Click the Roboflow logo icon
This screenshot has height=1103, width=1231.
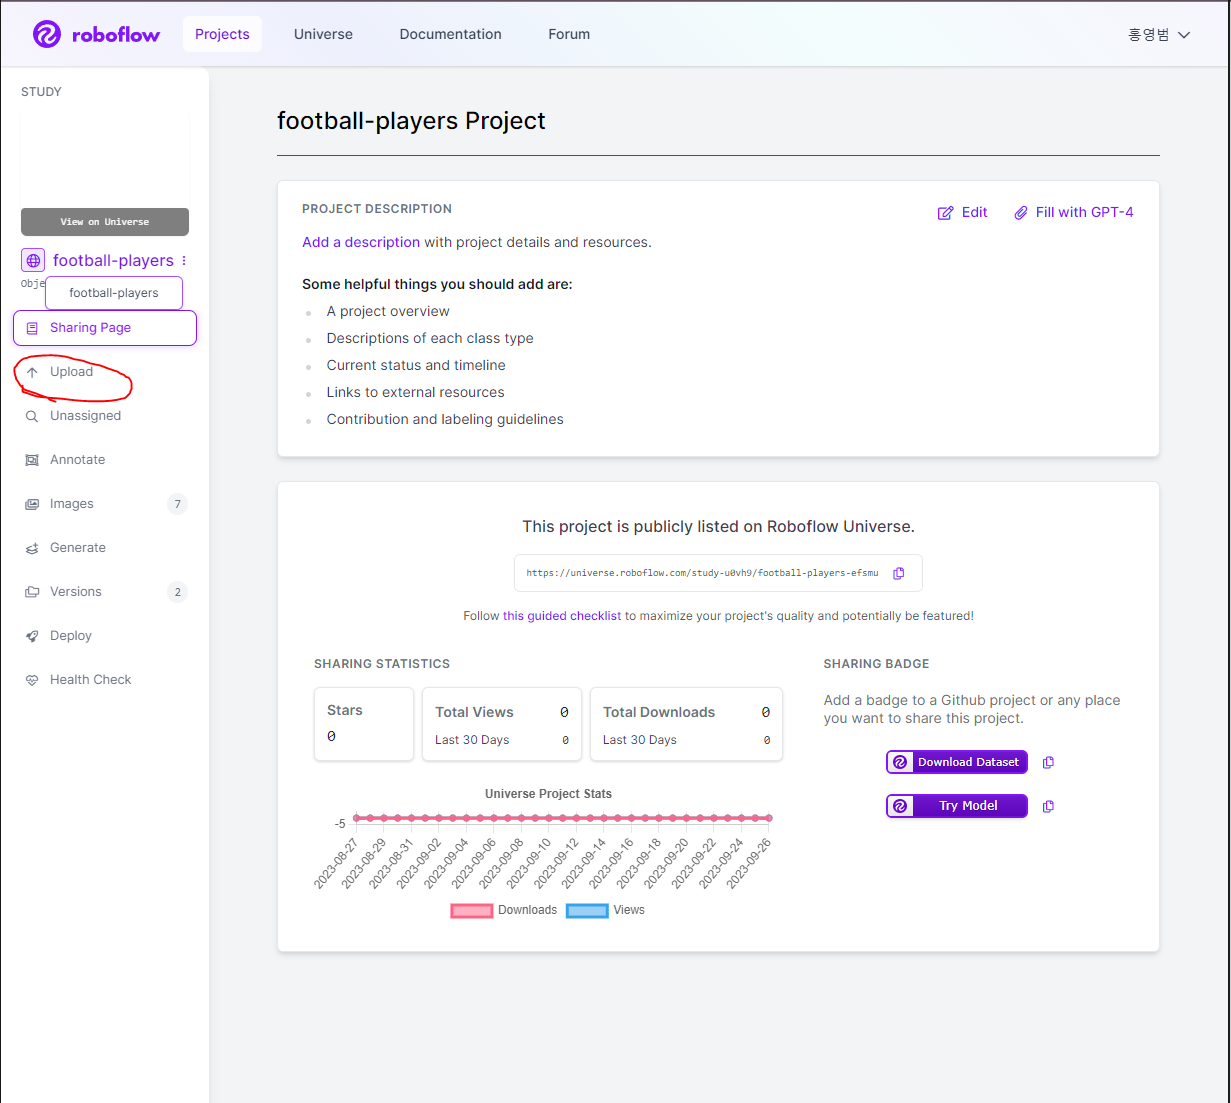(x=47, y=34)
